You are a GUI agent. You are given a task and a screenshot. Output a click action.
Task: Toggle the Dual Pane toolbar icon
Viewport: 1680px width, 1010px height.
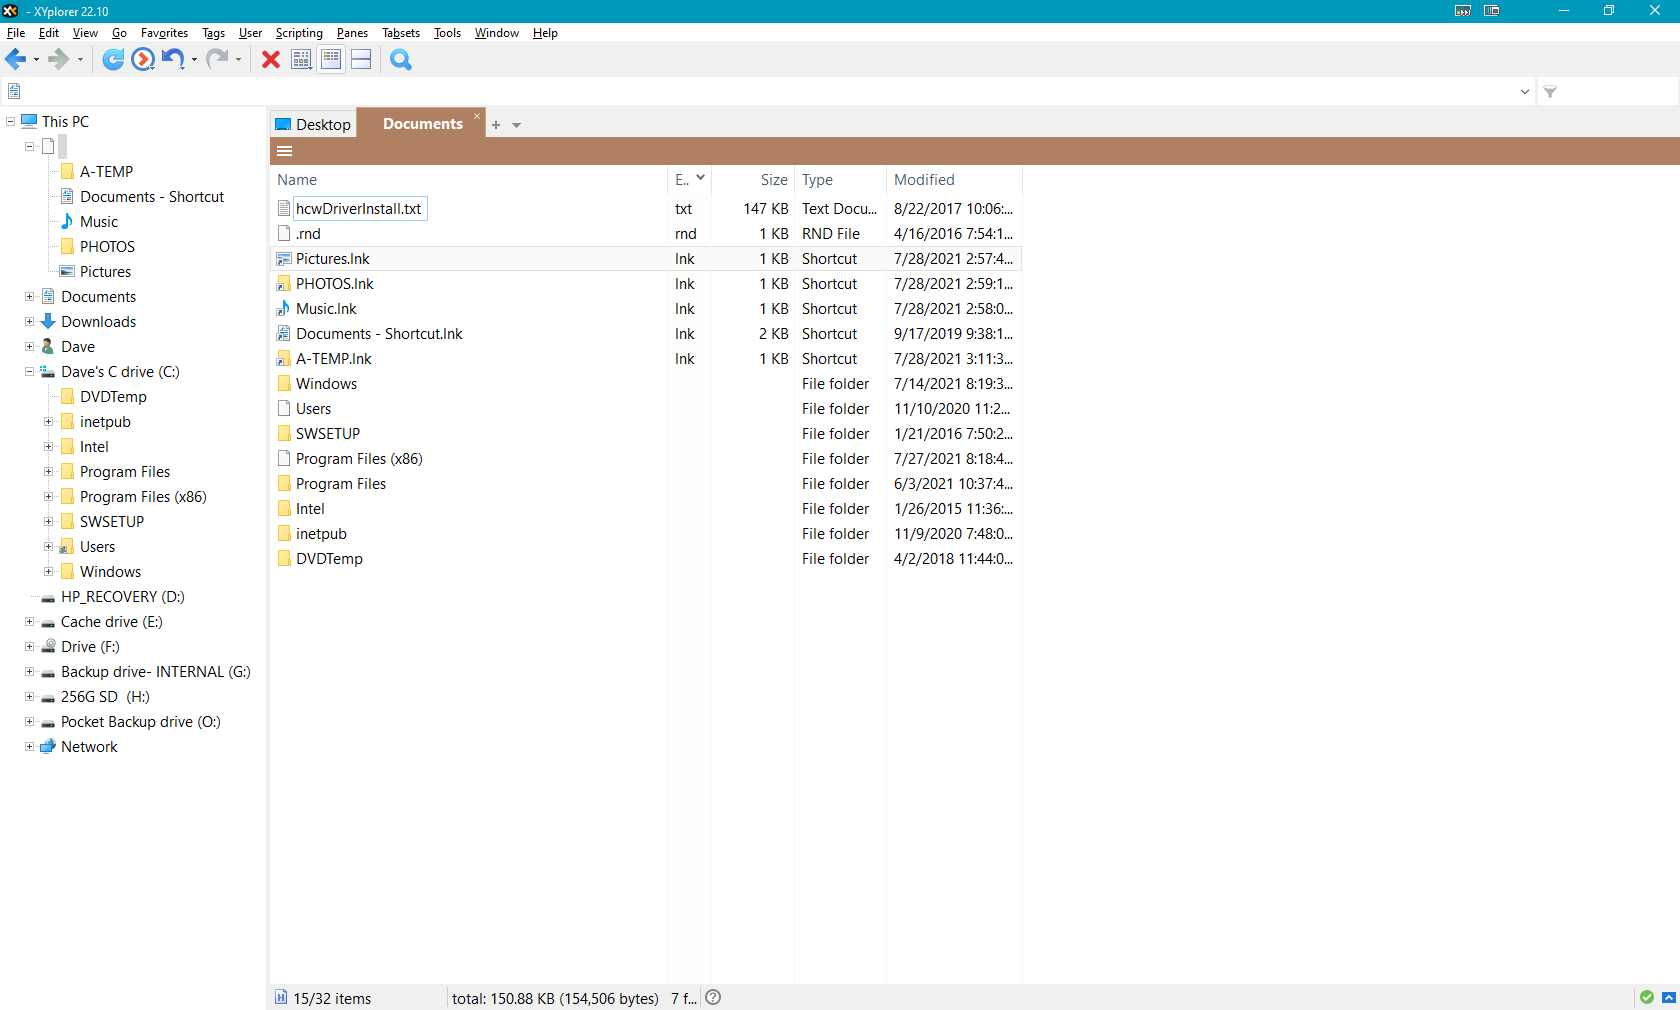[361, 60]
